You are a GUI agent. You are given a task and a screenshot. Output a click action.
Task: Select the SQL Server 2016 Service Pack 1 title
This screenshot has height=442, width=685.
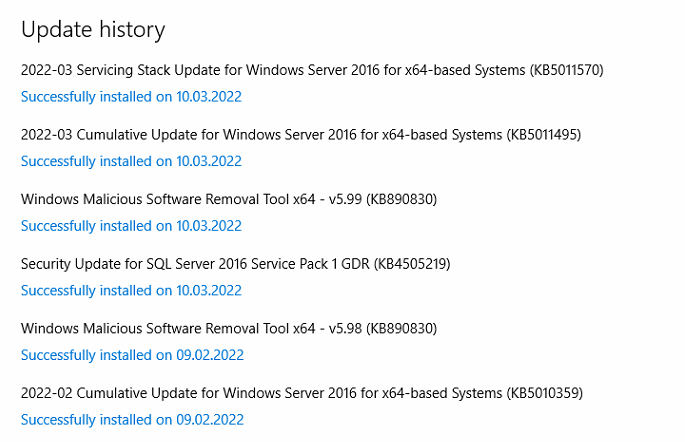coord(235,264)
